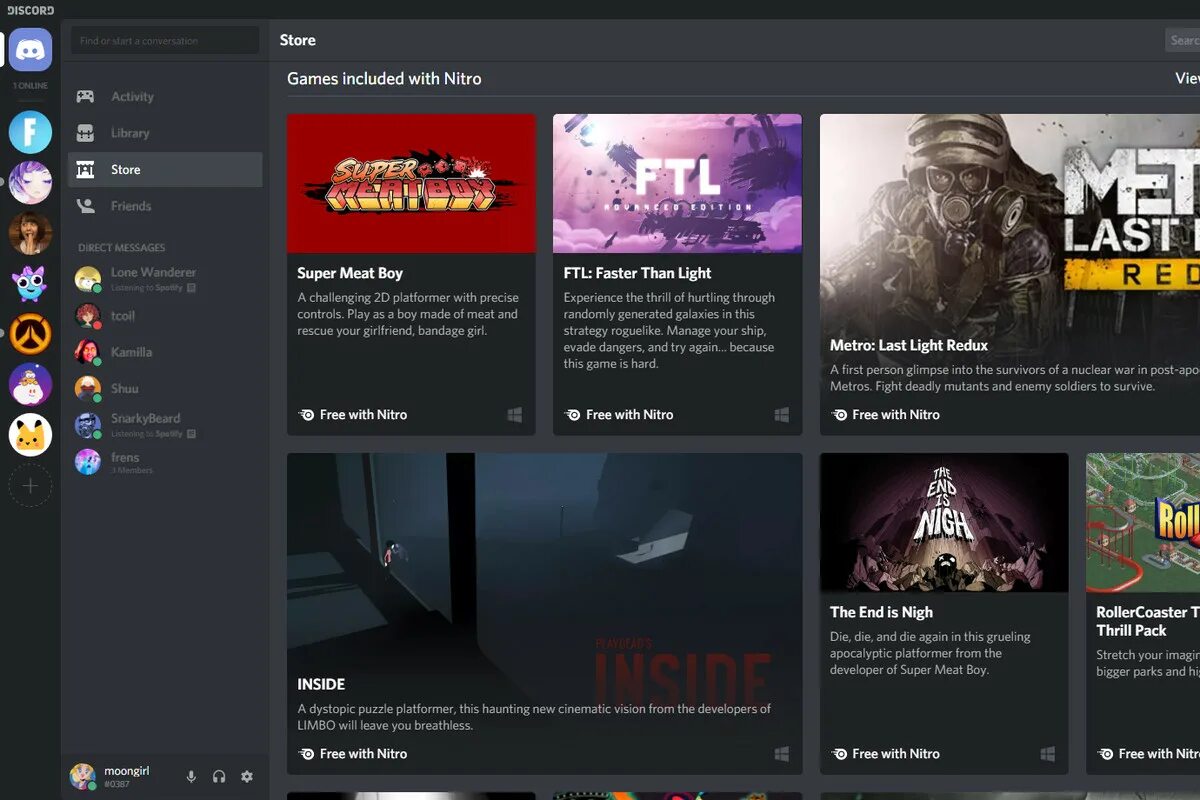Open the brown-haired portrait avatar server
Viewport: 1200px width, 800px height.
(30, 233)
